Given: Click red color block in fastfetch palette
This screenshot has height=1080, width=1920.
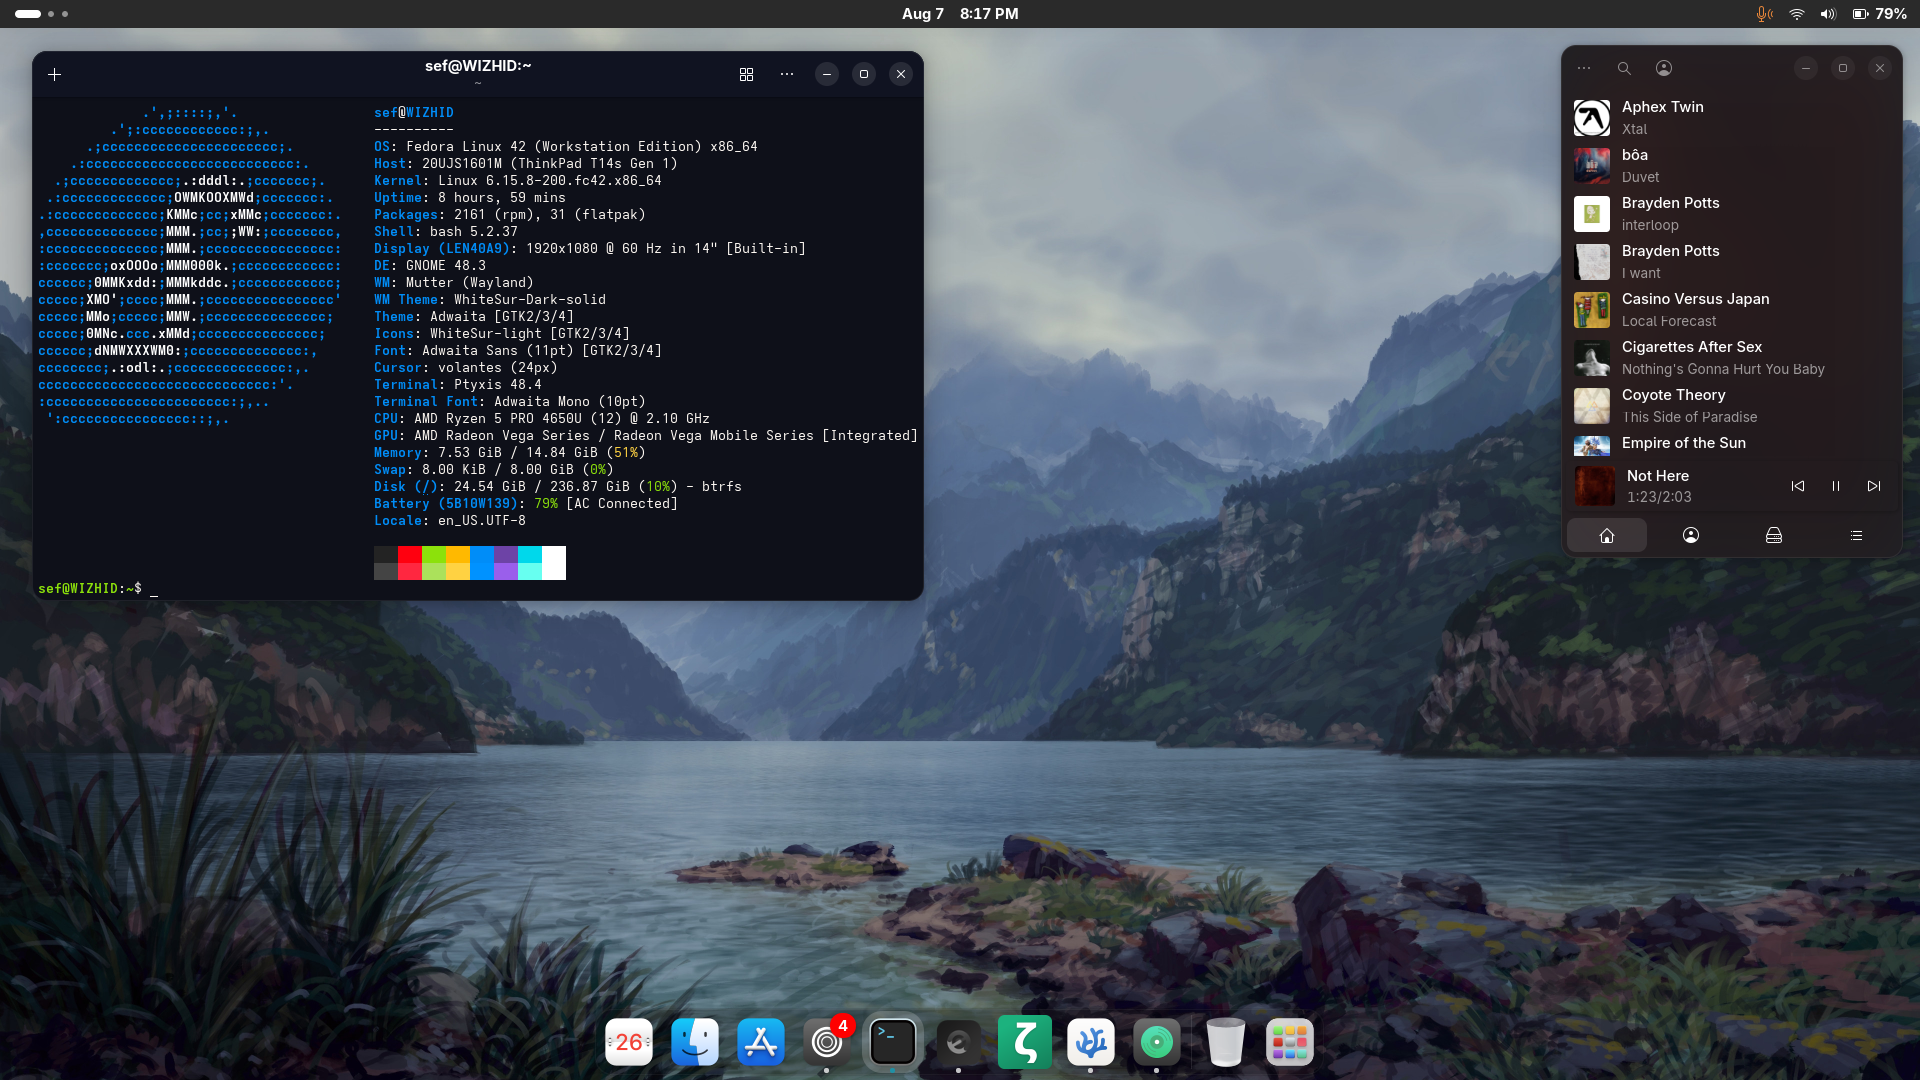Looking at the screenshot, I should click(x=410, y=563).
